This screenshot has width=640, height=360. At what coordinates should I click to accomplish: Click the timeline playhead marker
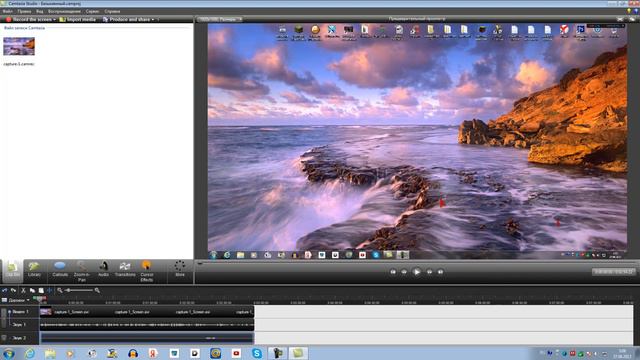click(41, 300)
